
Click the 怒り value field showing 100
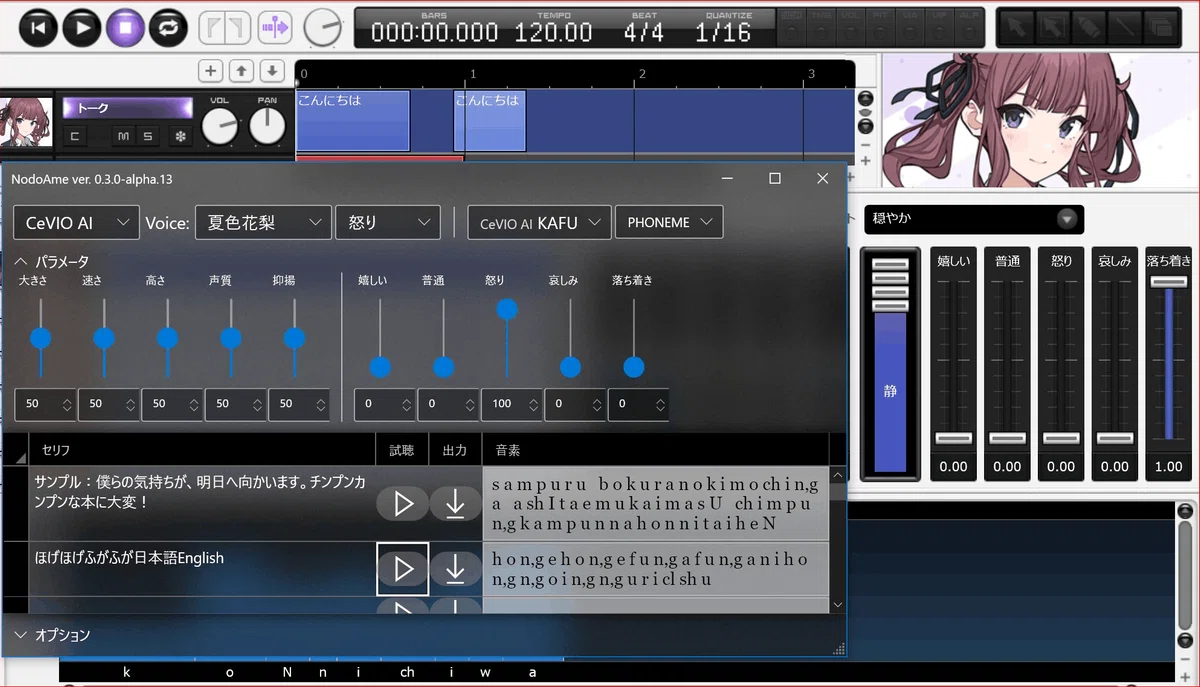512,404
